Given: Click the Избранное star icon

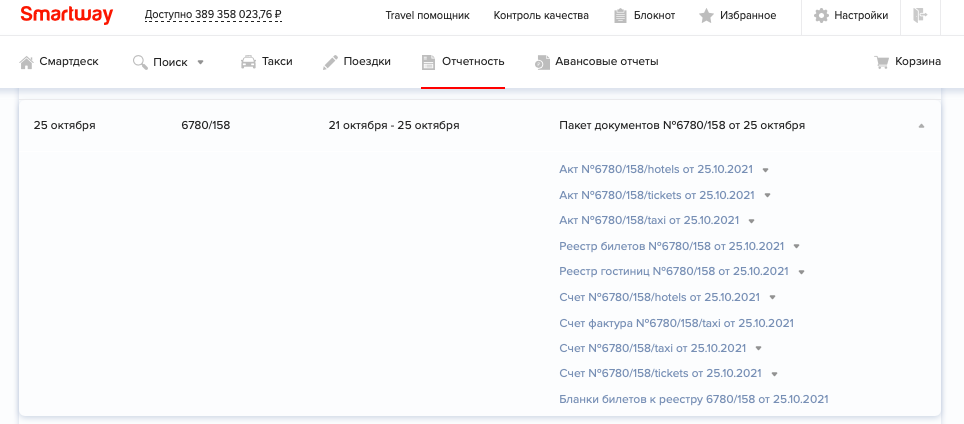Looking at the screenshot, I should point(706,16).
